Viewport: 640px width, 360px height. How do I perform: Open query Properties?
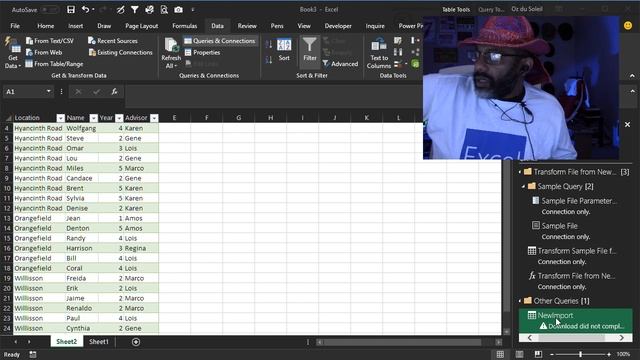202,52
